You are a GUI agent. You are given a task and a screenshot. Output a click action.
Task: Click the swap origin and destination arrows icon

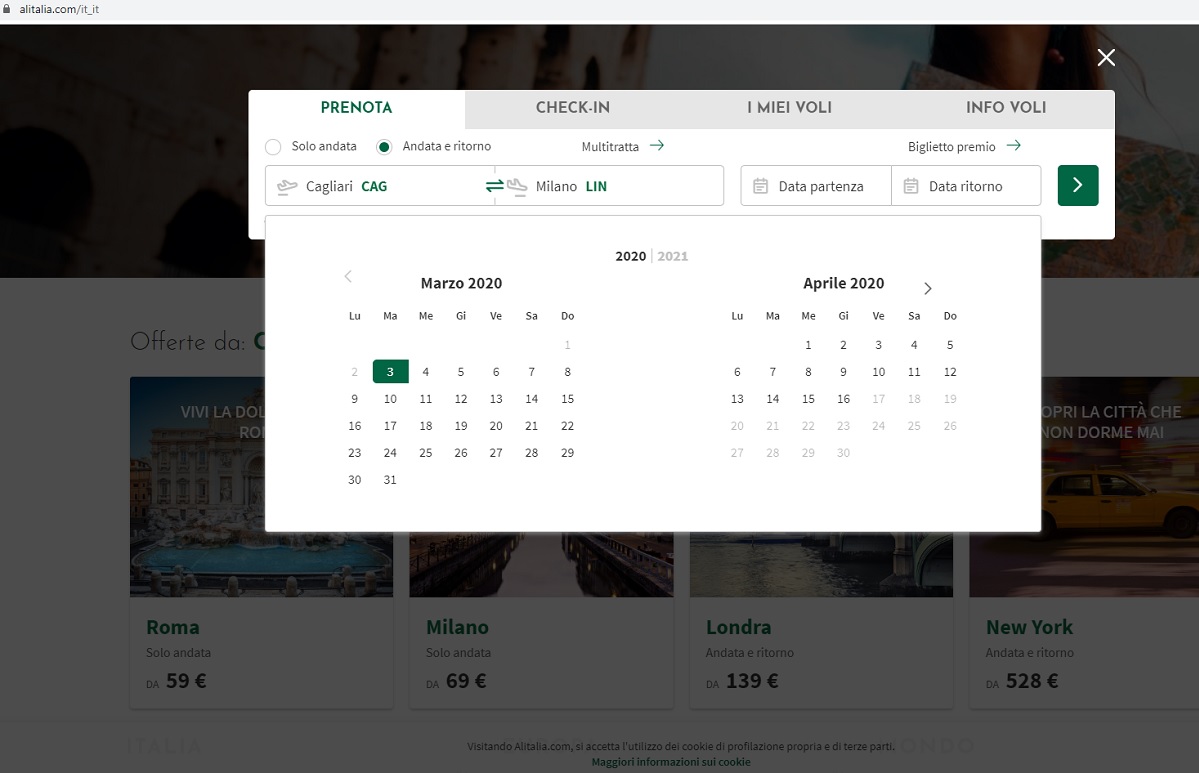(x=495, y=186)
